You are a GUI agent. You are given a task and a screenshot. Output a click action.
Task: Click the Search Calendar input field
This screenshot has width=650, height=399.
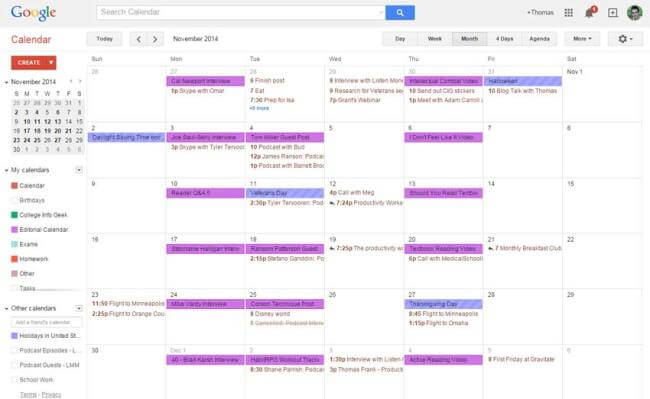[x=240, y=12]
